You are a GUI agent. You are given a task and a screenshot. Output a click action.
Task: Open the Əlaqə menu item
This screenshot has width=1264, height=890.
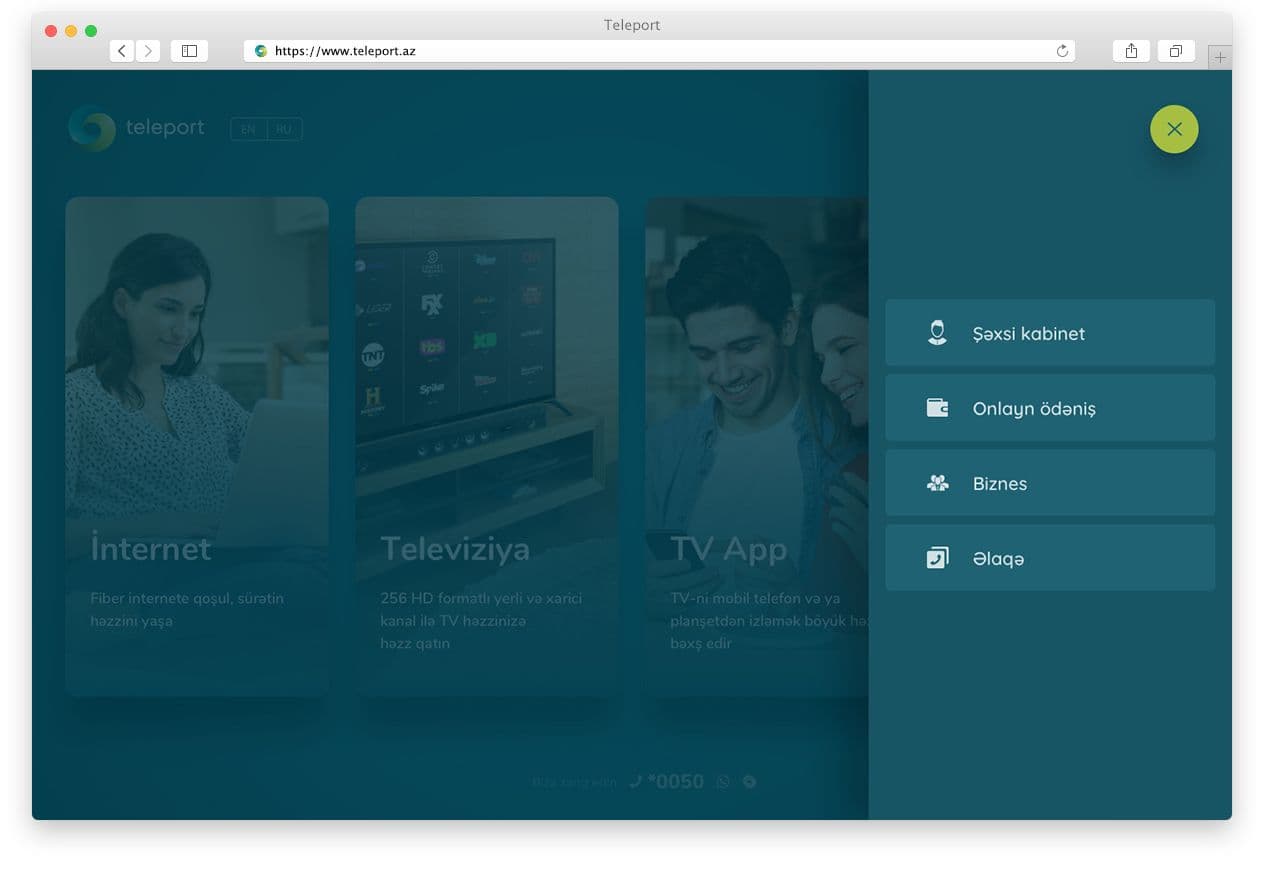pyautogui.click(x=1050, y=558)
